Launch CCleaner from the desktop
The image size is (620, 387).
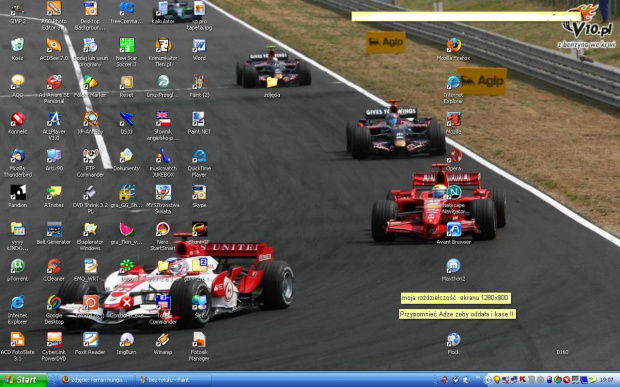tap(54, 270)
